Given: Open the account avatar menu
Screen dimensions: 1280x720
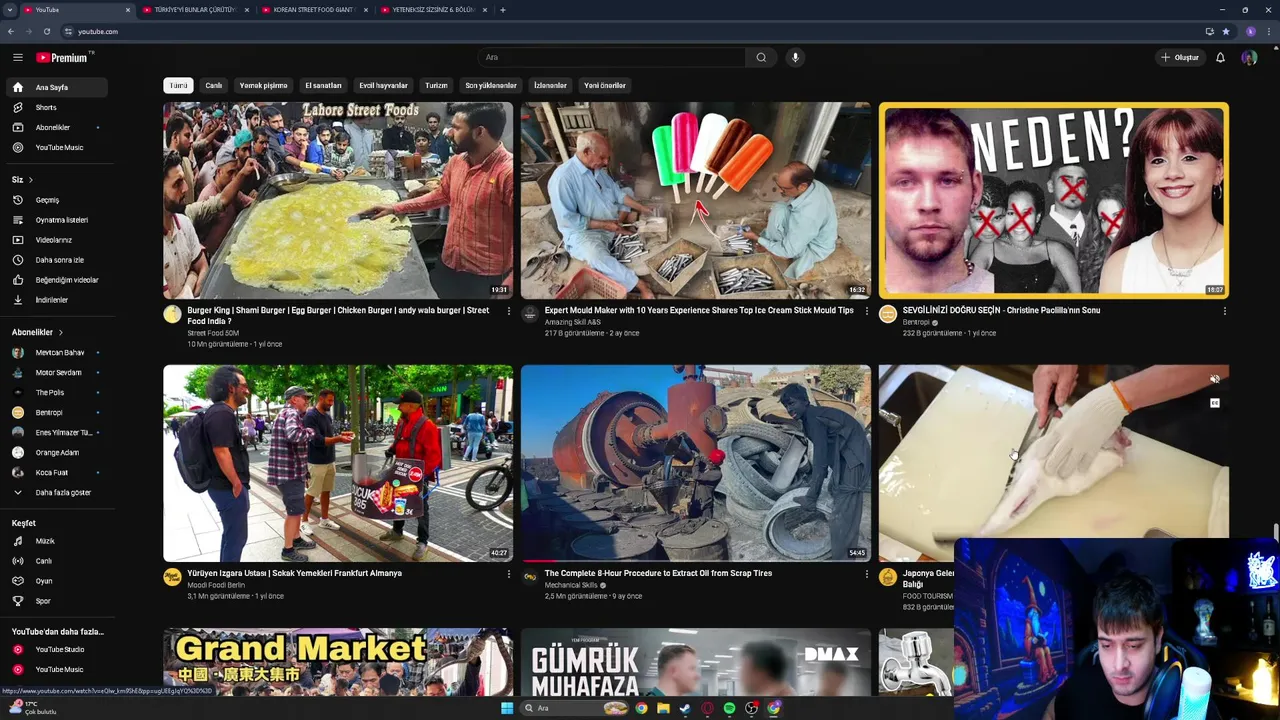Looking at the screenshot, I should pos(1249,58).
